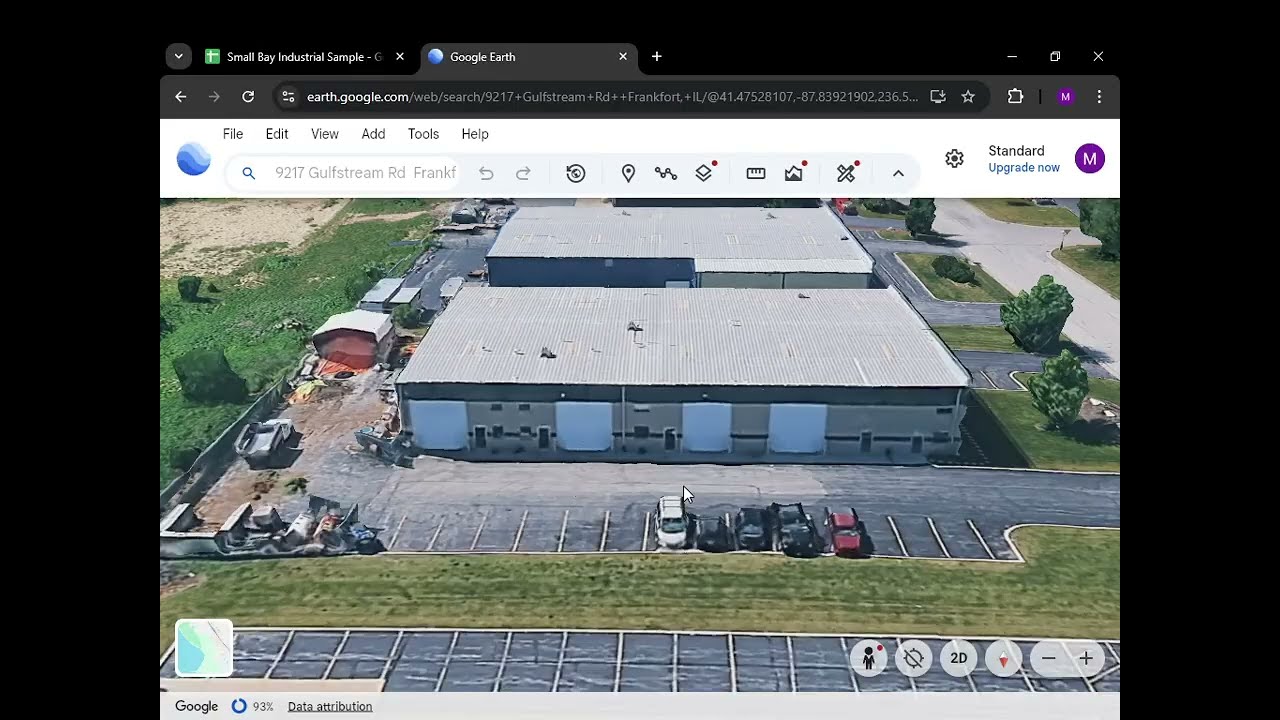Screen dimensions: 1280x720
Task: Toggle the 2D view button
Action: point(958,658)
